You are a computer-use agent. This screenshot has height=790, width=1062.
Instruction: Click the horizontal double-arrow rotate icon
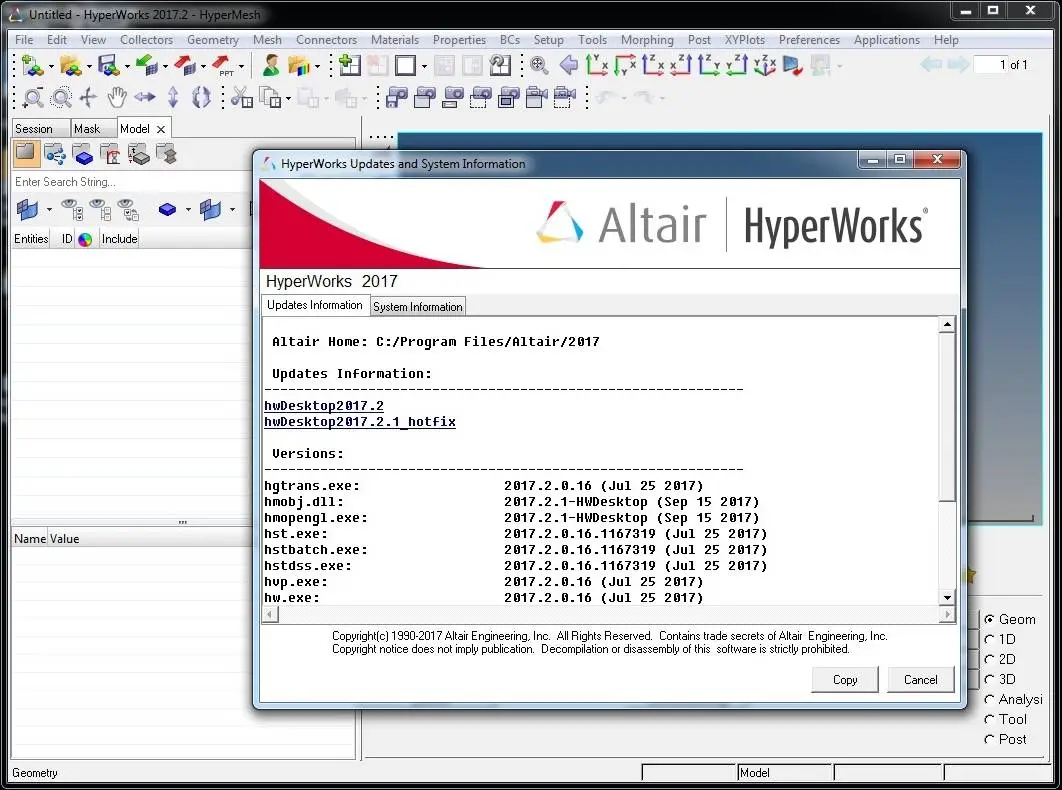(x=144, y=98)
